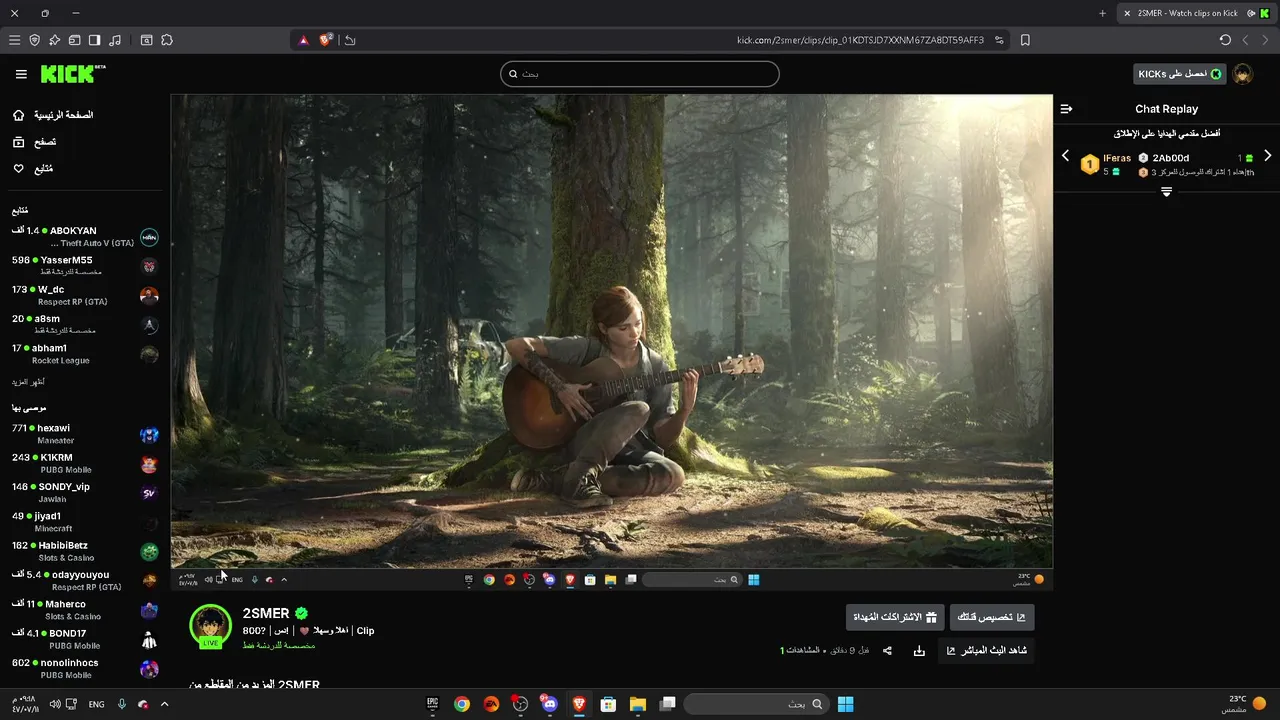Open the browser tab search icon
The width and height of the screenshot is (1280, 720).
(x=147, y=40)
